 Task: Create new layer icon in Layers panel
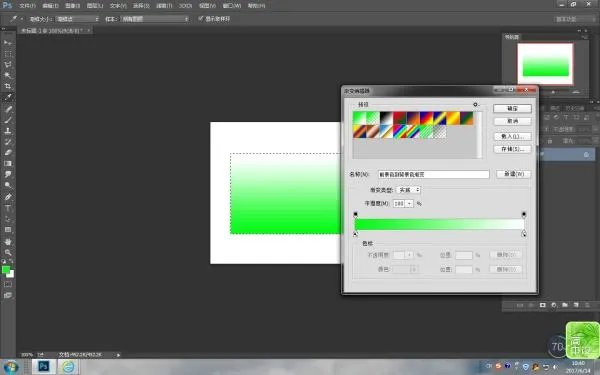(576, 305)
